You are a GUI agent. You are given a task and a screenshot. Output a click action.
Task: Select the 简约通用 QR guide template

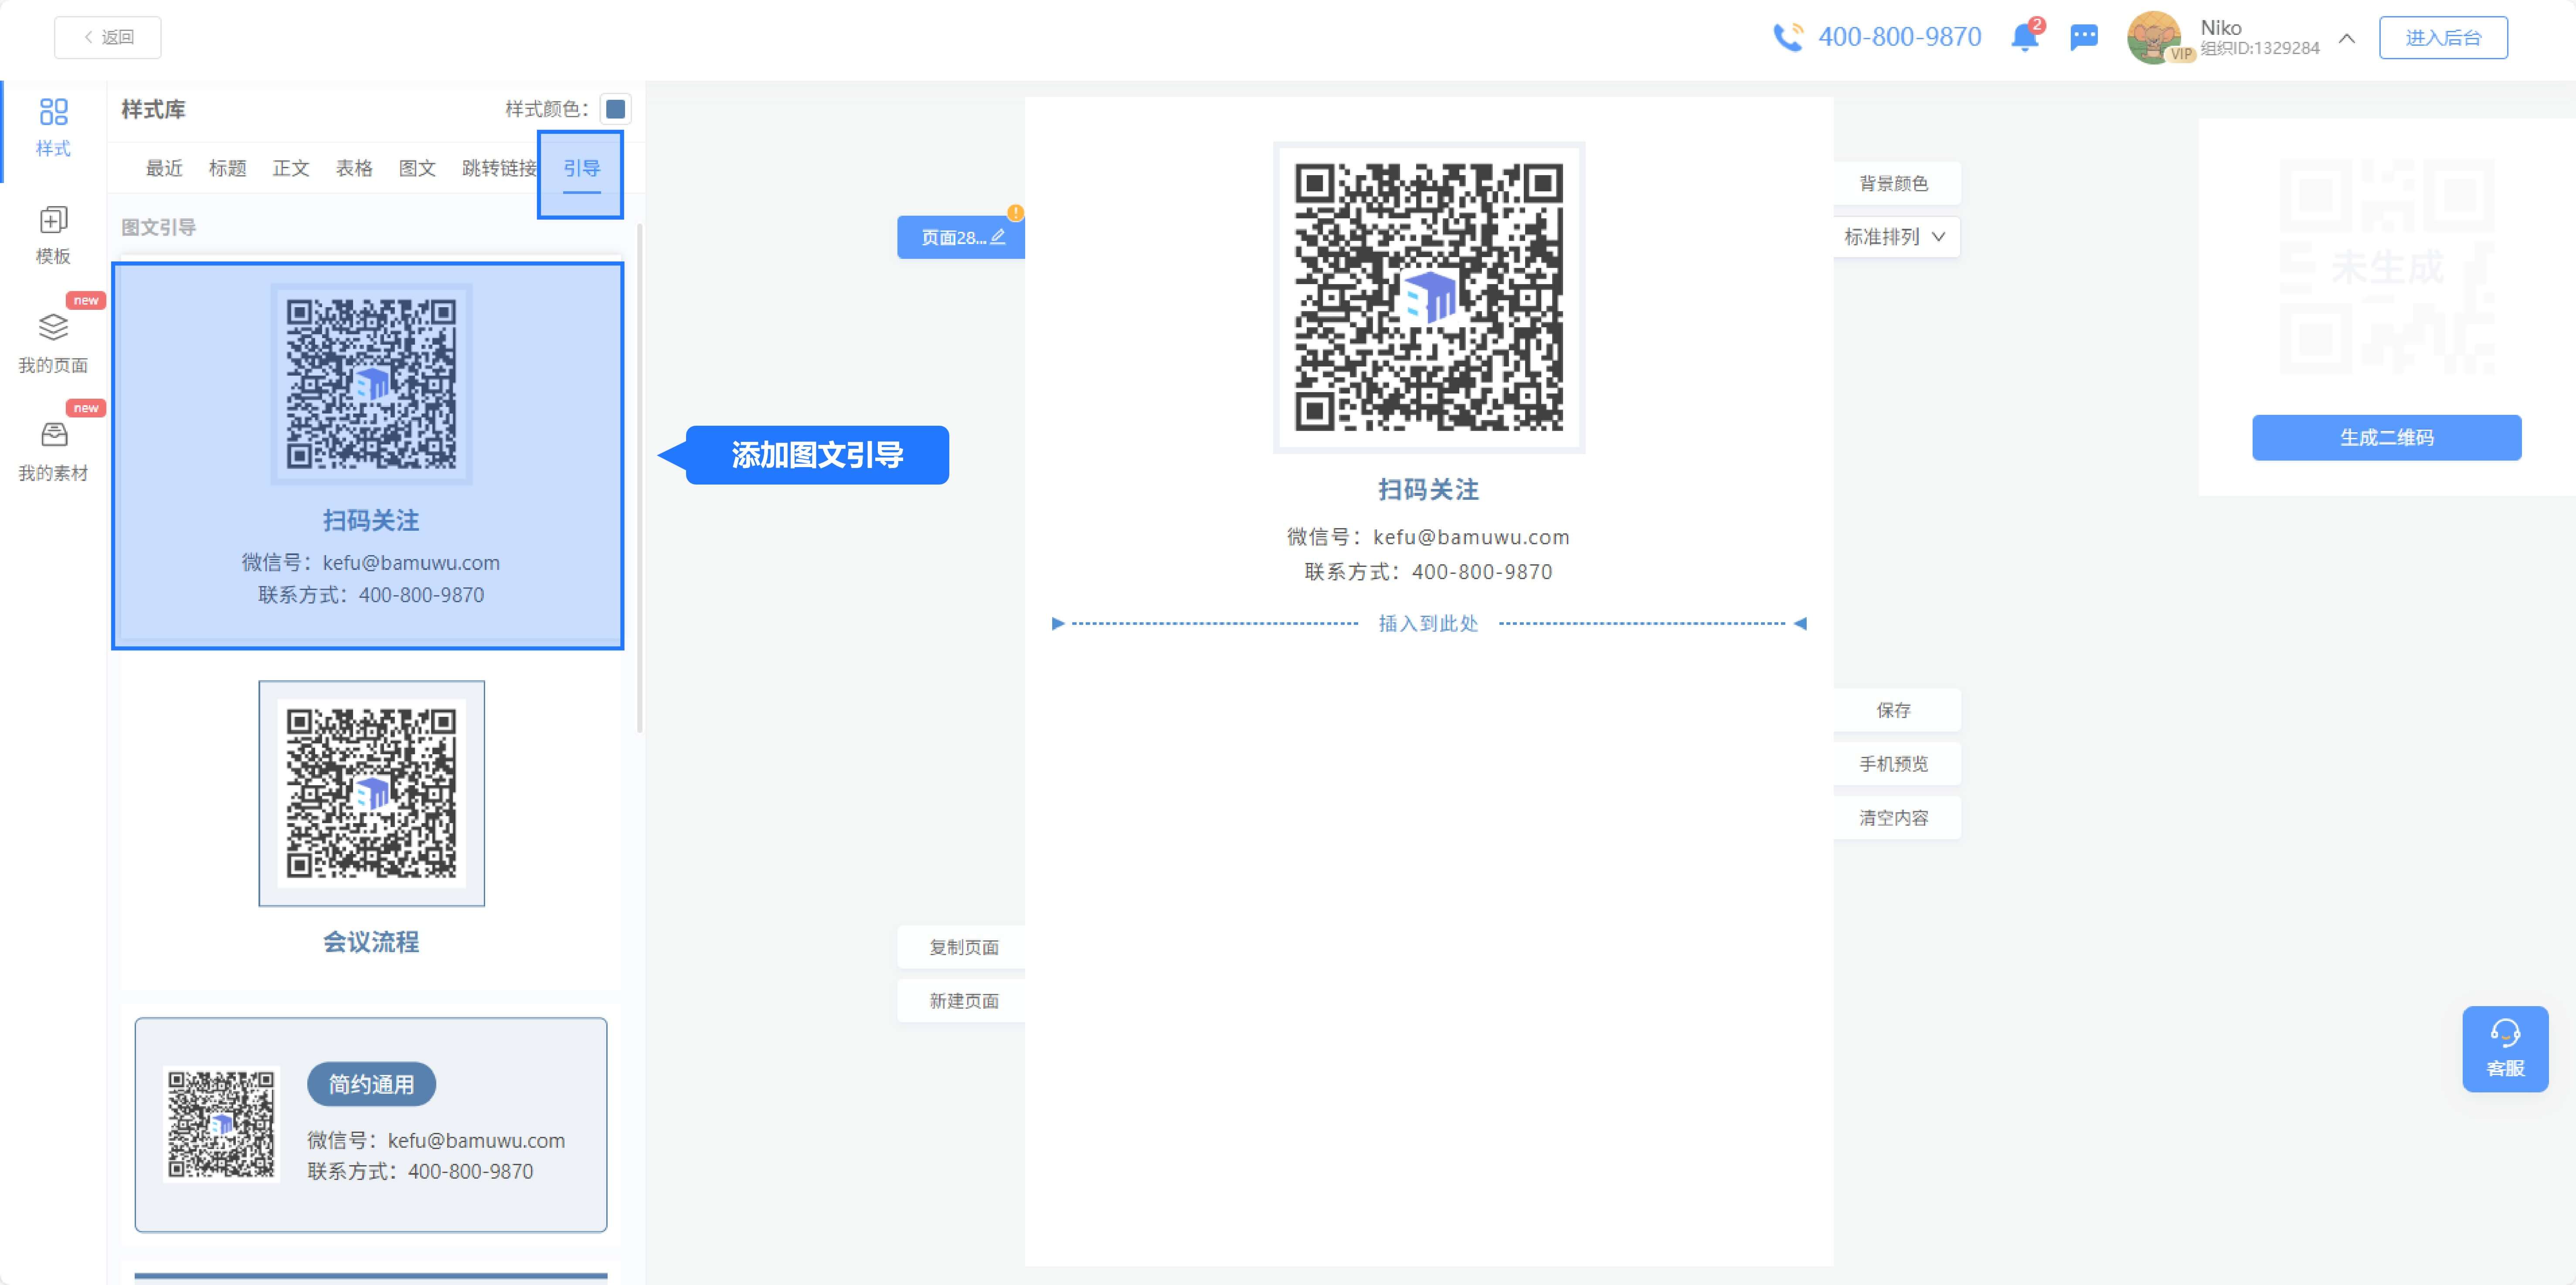click(371, 1124)
